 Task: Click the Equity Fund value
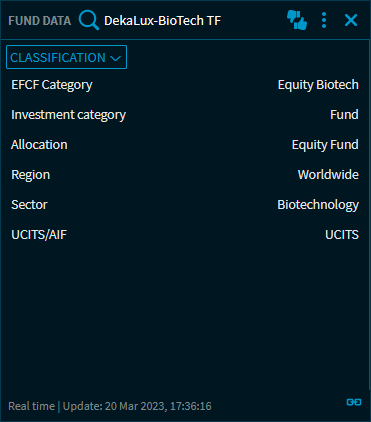click(x=325, y=145)
